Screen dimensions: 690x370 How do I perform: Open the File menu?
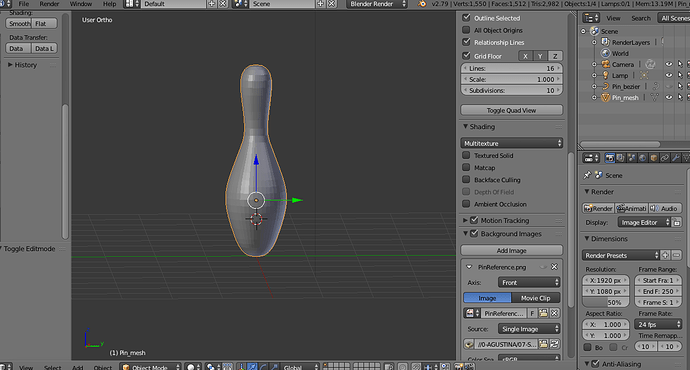click(24, 4)
